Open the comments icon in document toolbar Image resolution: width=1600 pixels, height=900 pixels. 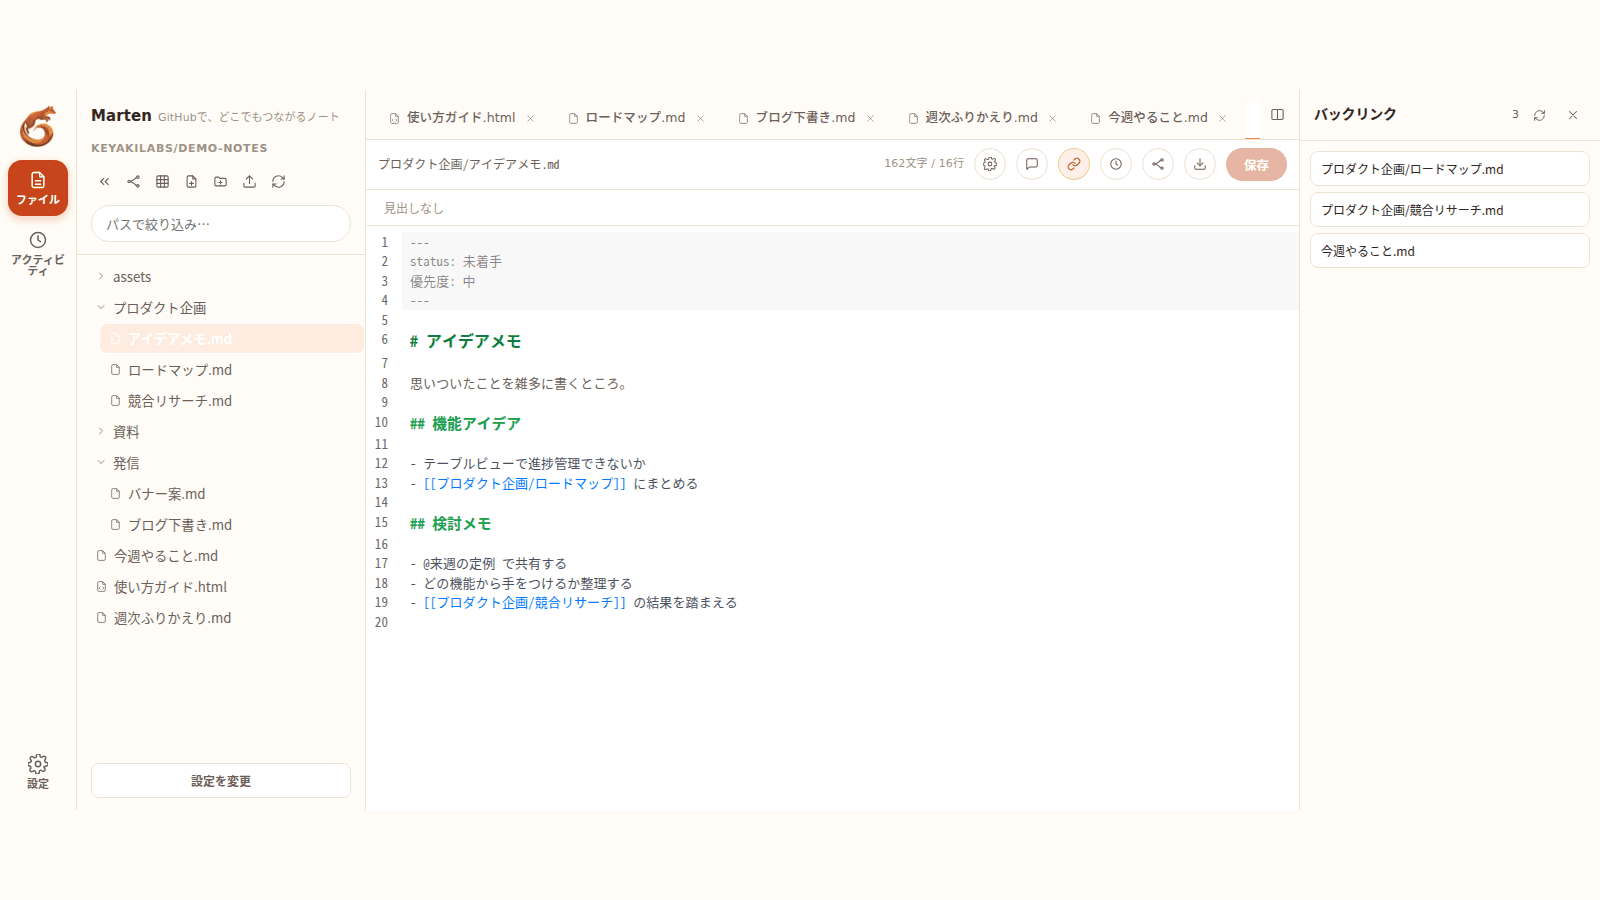pos(1032,164)
